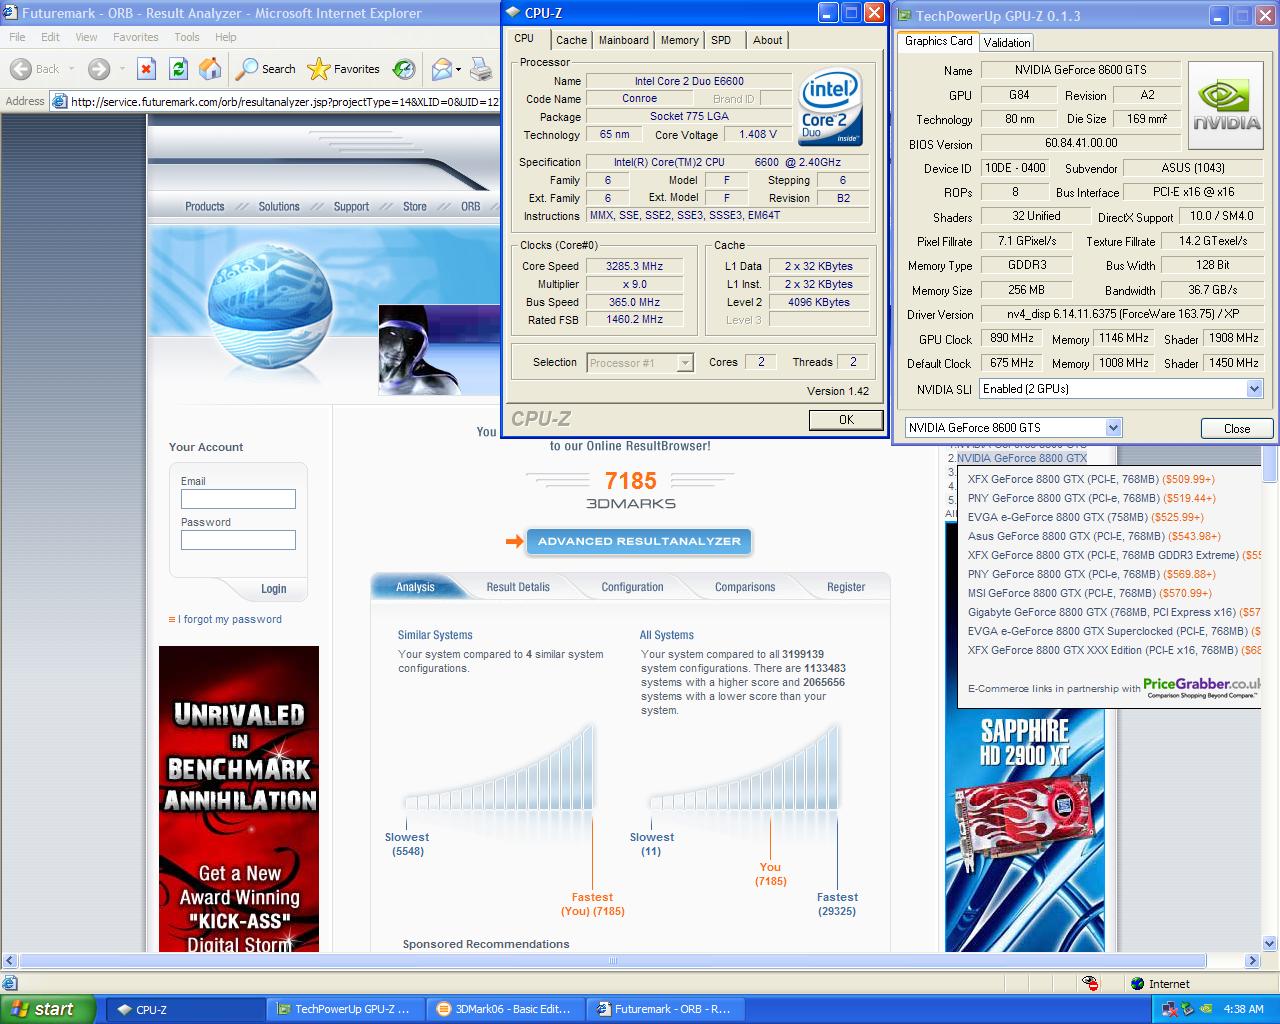Click the Advanced ResultAnalyzer button

pyautogui.click(x=639, y=541)
